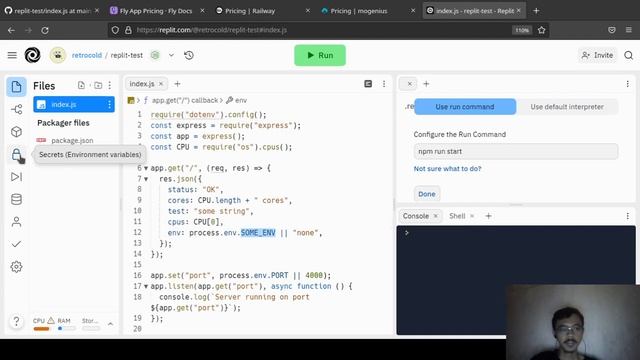This screenshot has height=360, width=640.
Task: Open the Settings gear sidebar icon
Action: [x=16, y=267]
